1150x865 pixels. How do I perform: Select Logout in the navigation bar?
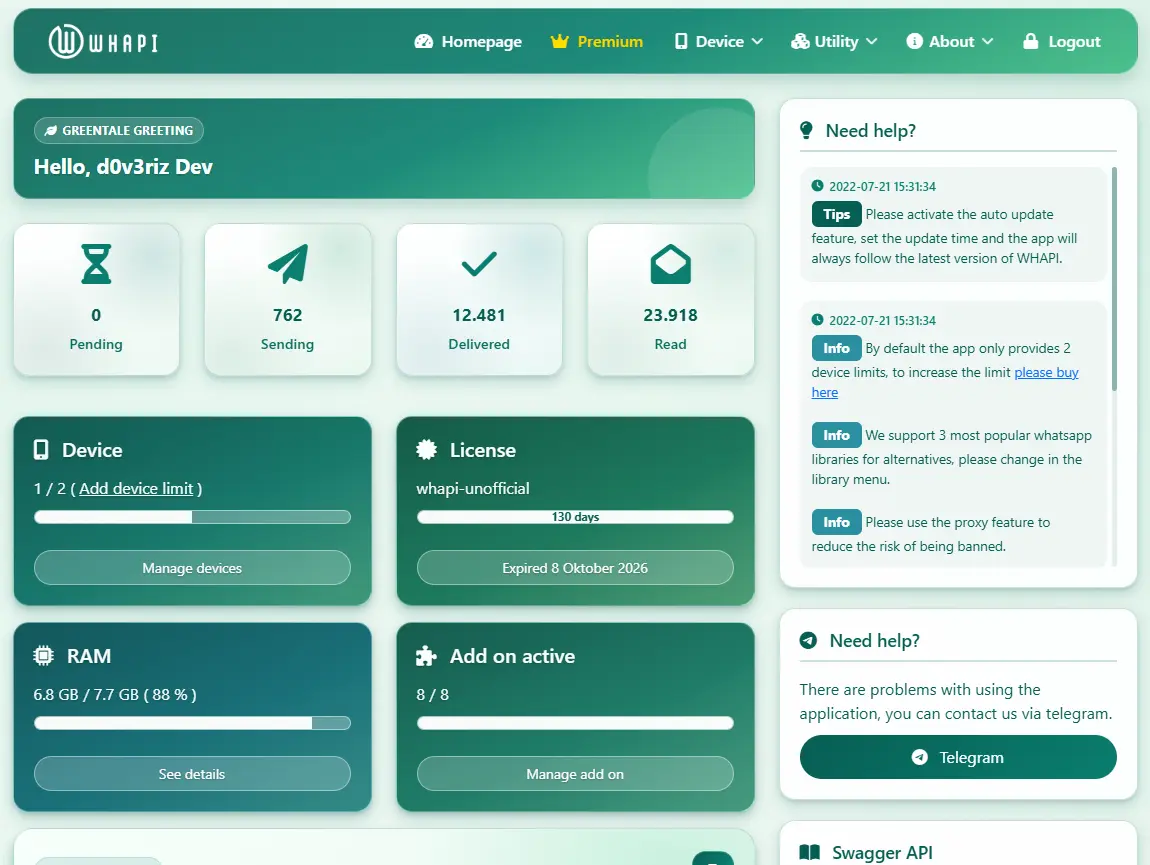coord(1062,42)
